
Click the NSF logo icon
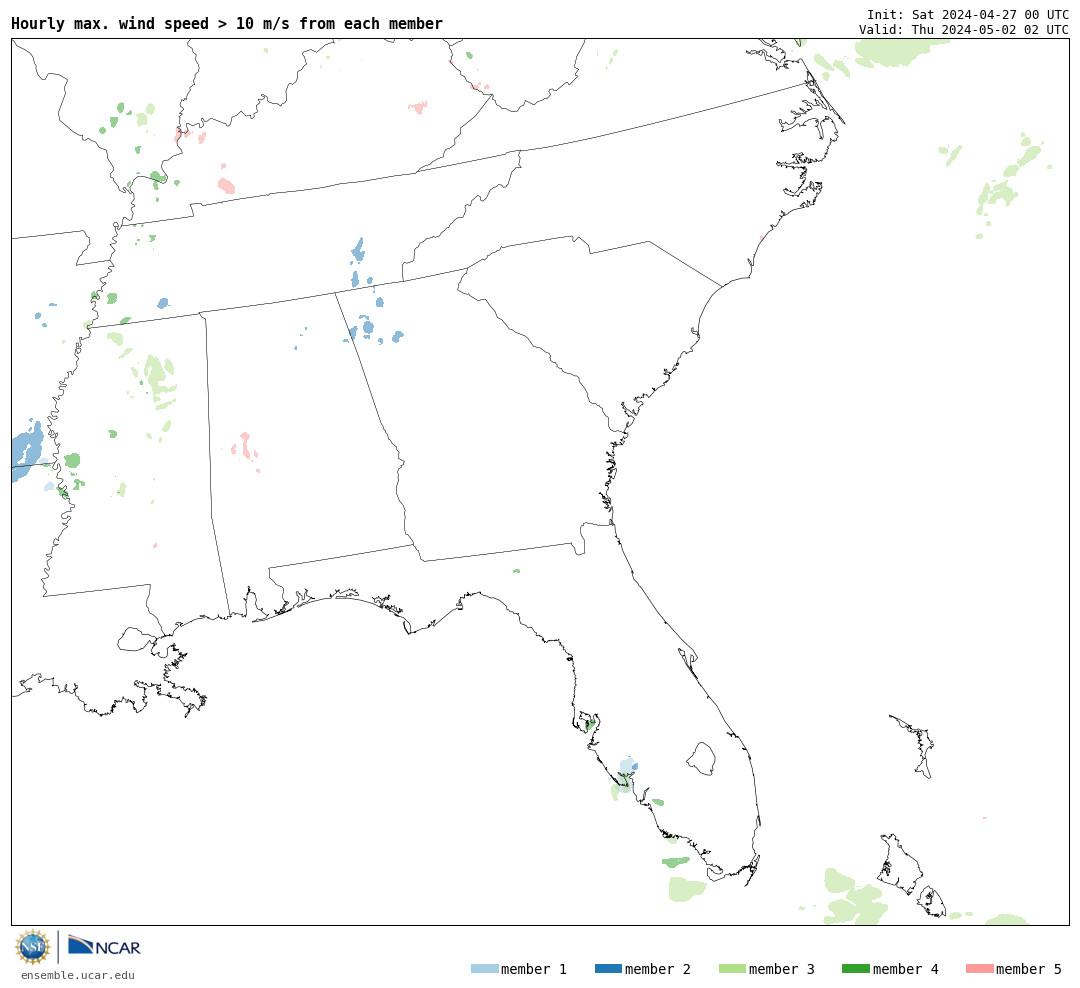(32, 947)
